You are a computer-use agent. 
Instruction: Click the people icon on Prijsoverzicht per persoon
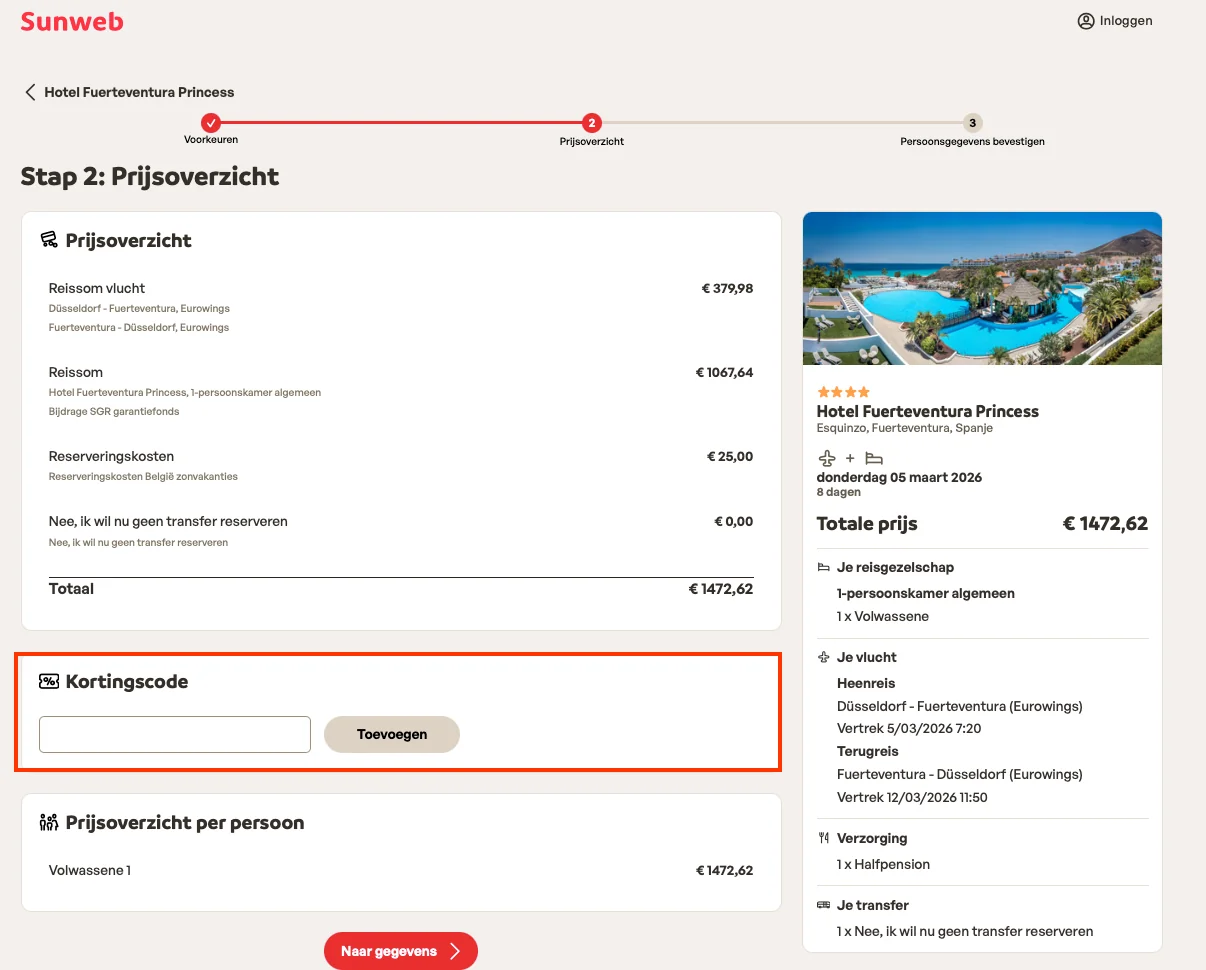[48, 823]
